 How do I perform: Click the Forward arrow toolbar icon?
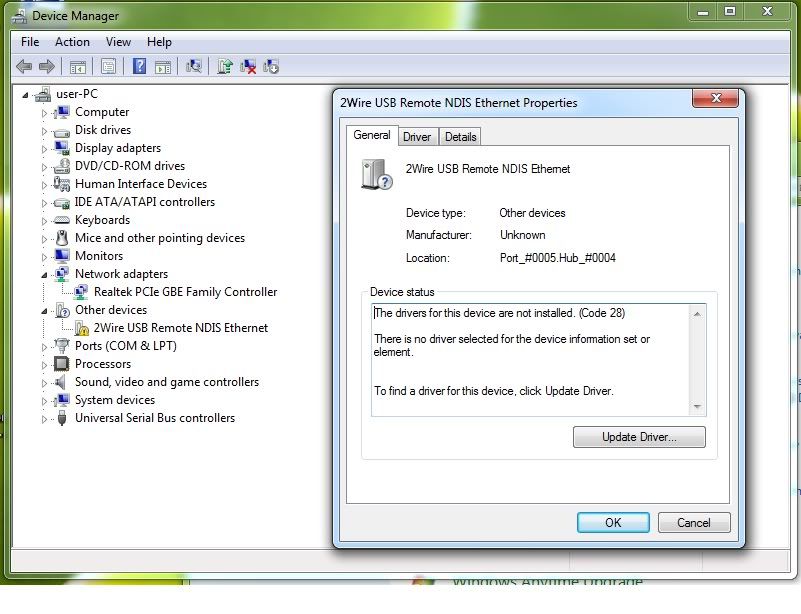(46, 66)
